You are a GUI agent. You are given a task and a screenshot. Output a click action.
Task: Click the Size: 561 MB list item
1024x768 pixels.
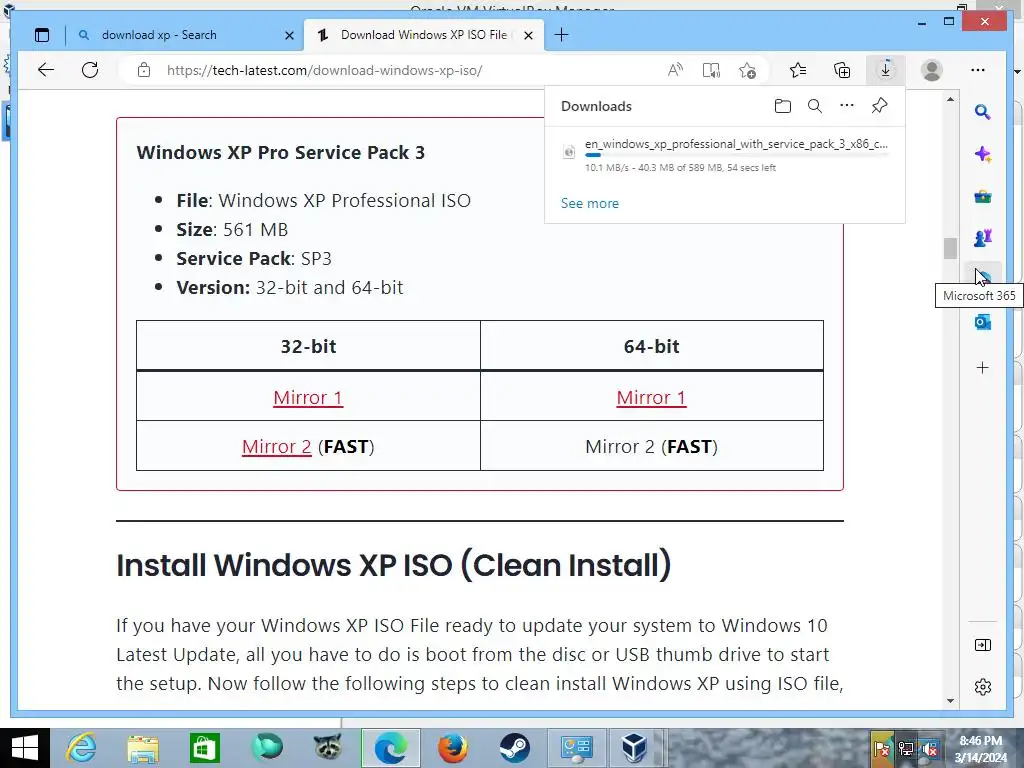coord(232,229)
